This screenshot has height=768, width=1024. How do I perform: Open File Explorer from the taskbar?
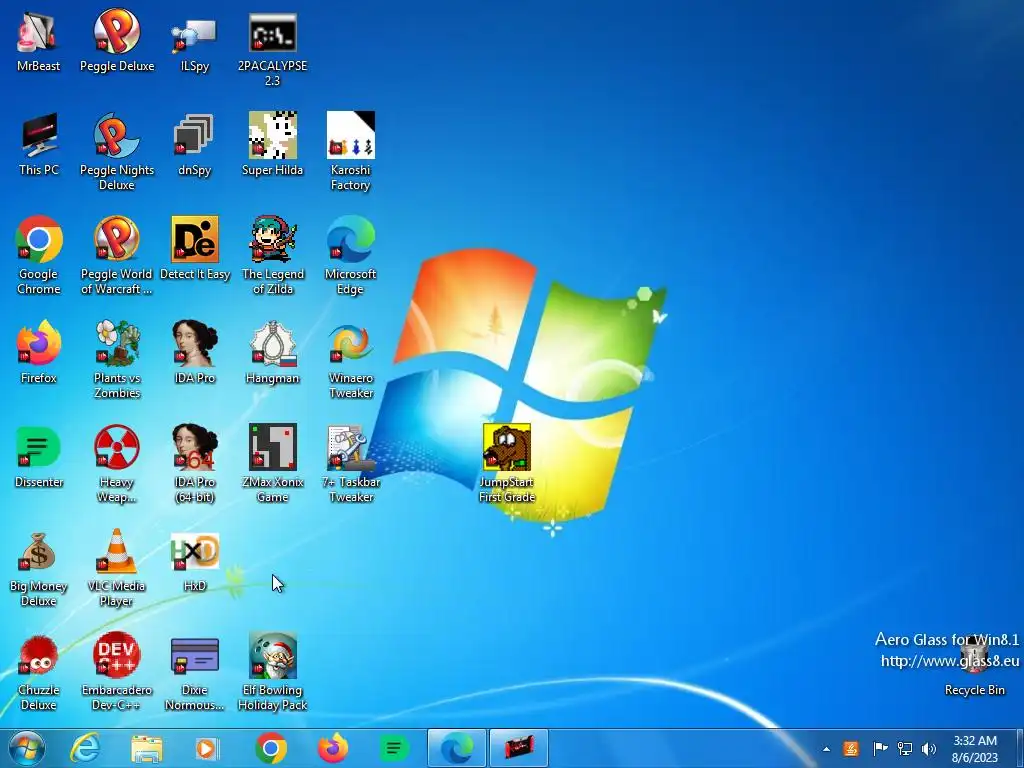[x=147, y=748]
